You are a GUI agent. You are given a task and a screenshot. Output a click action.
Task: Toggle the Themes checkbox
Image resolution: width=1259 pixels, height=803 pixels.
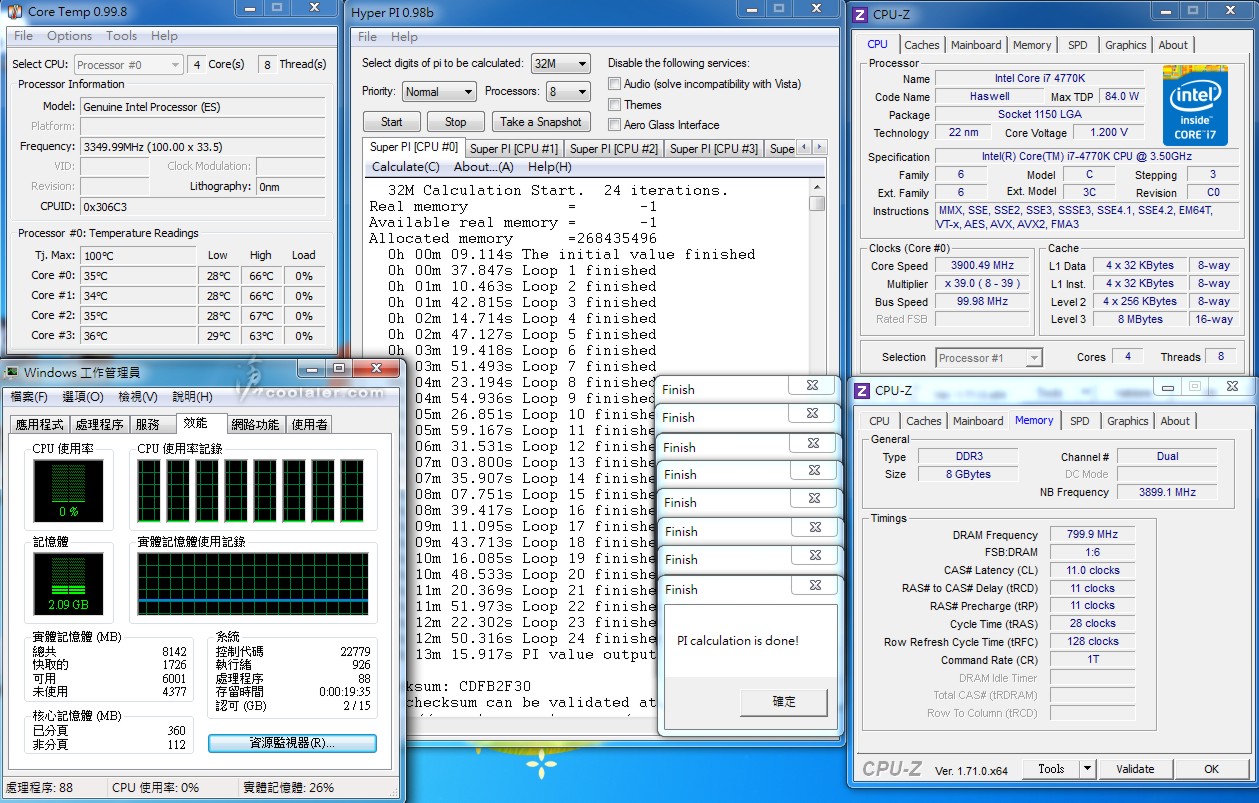pos(615,105)
